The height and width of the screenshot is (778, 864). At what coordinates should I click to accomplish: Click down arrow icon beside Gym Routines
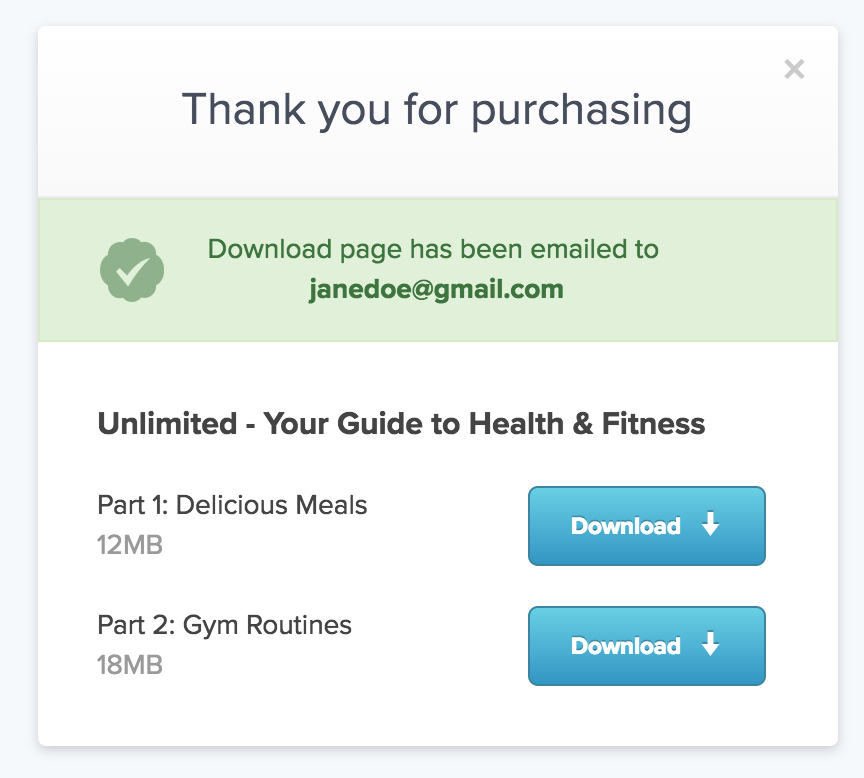click(711, 644)
